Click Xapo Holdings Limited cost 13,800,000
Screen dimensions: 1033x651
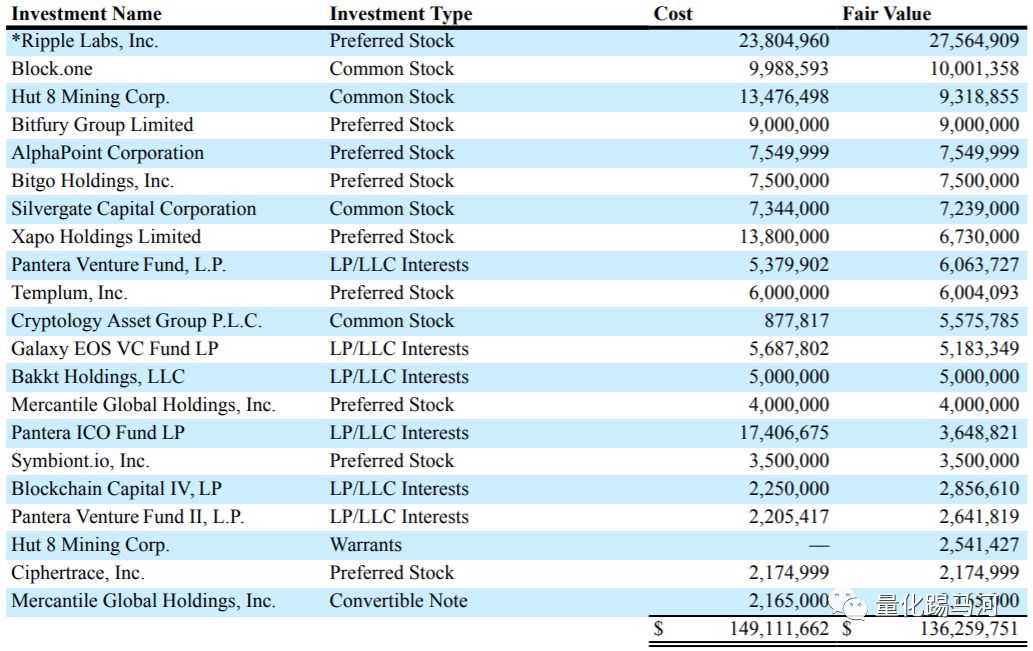784,237
